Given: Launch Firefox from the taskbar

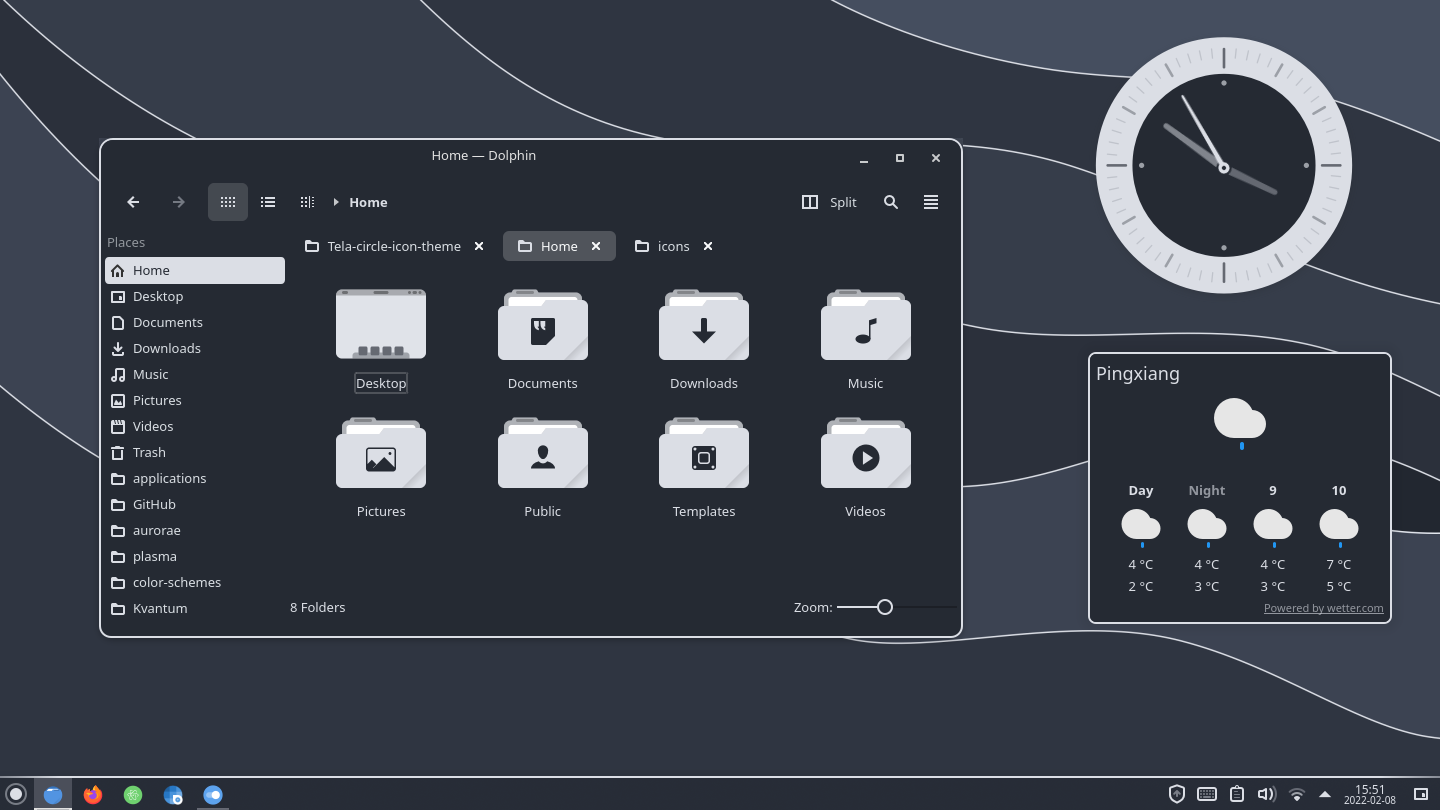Looking at the screenshot, I should coord(93,794).
